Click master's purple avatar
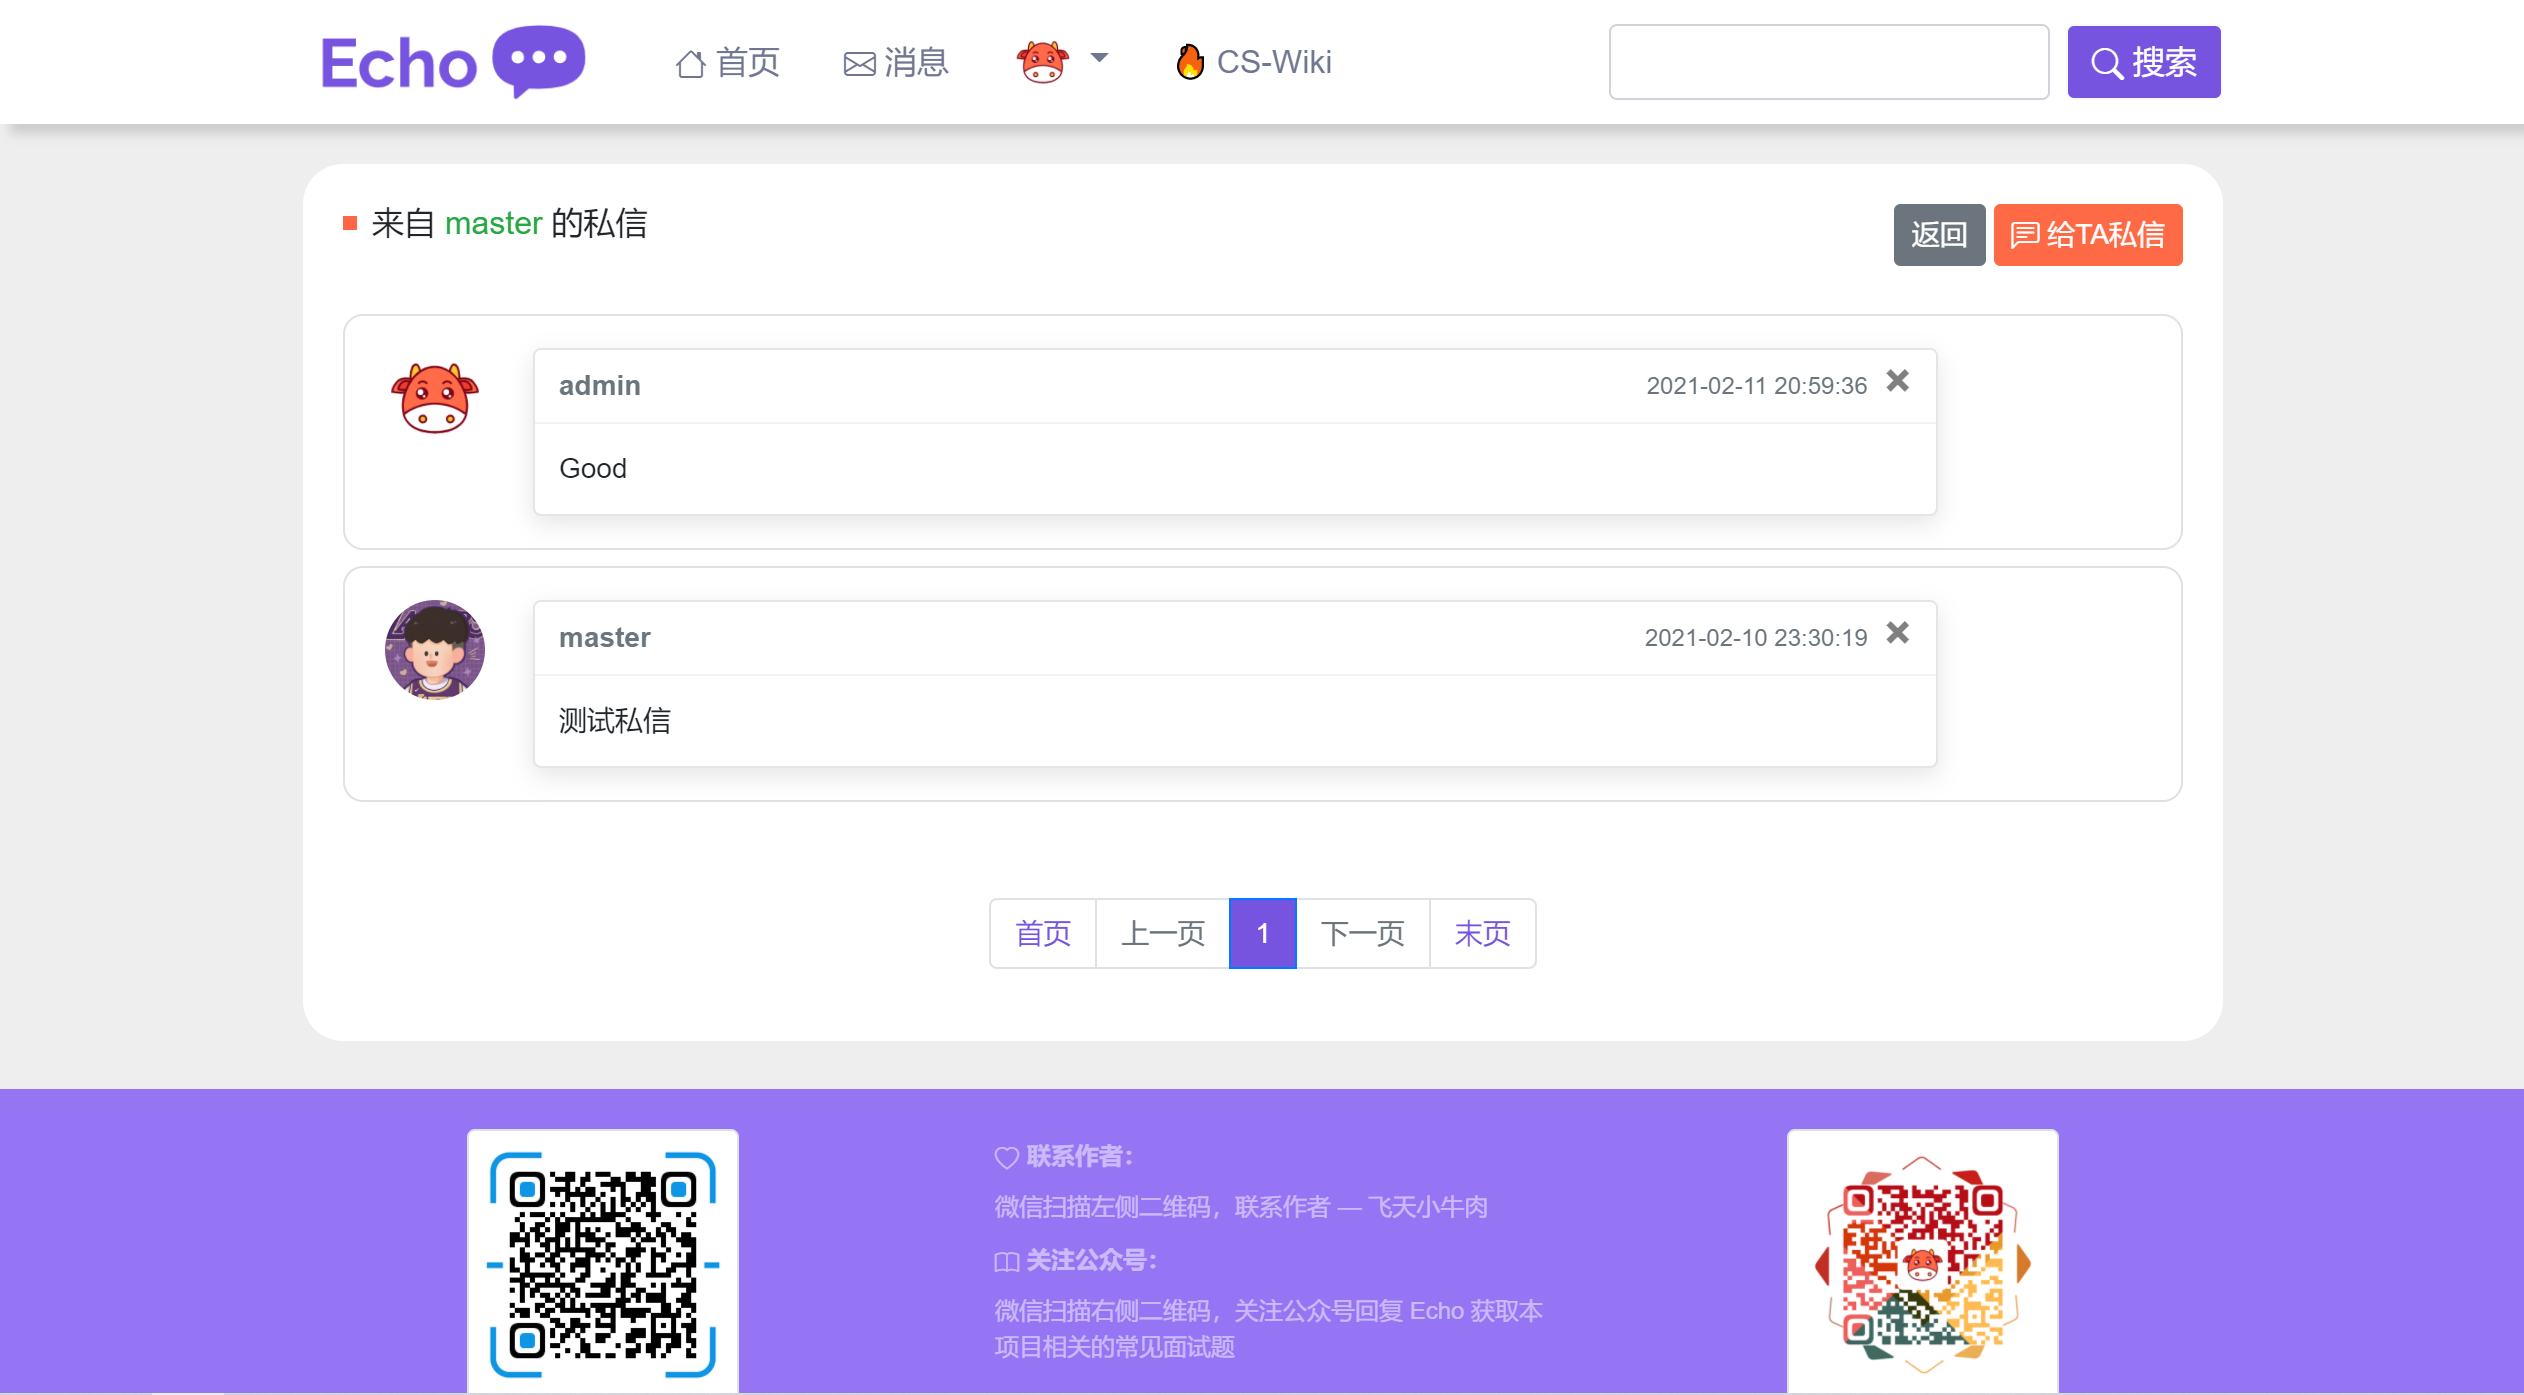The width and height of the screenshot is (2524, 1395). click(434, 649)
